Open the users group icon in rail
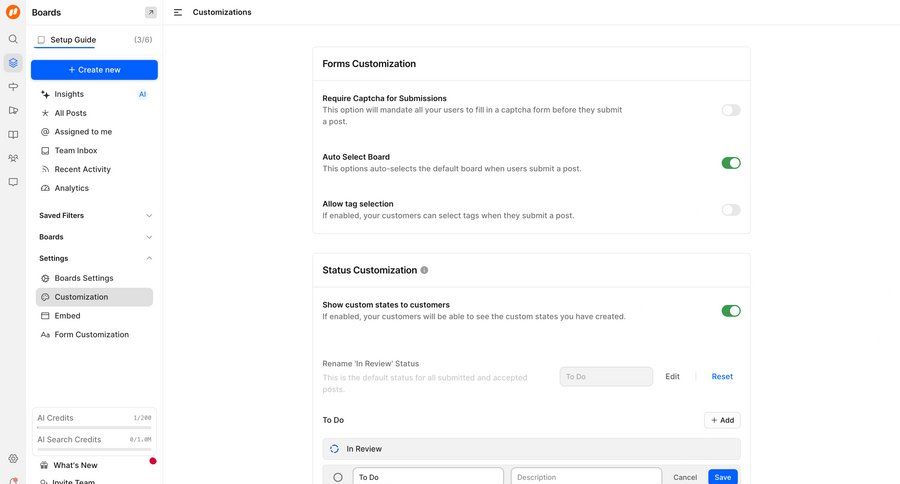Viewport: 900px width, 484px height. [x=13, y=158]
